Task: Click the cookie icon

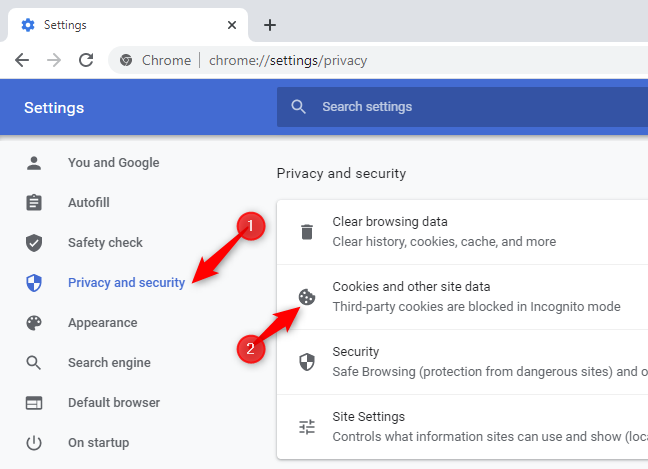Action: coord(307,296)
